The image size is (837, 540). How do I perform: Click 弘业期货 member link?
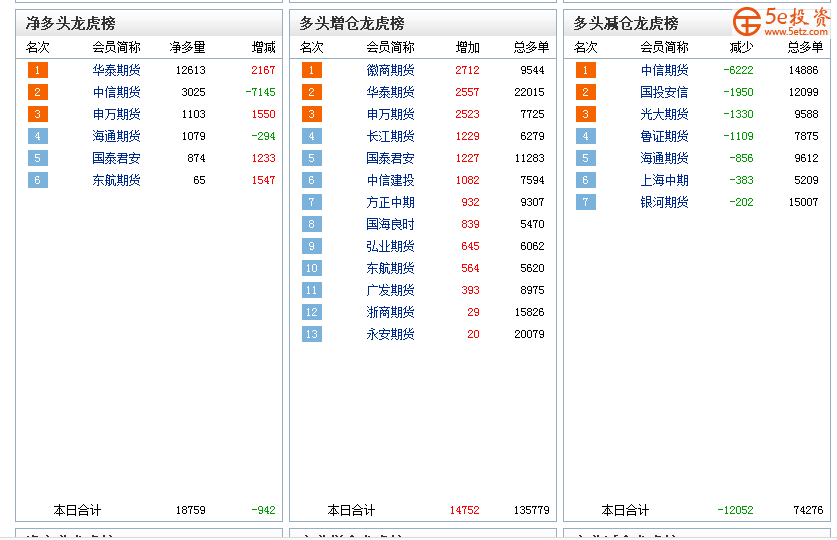click(x=390, y=246)
